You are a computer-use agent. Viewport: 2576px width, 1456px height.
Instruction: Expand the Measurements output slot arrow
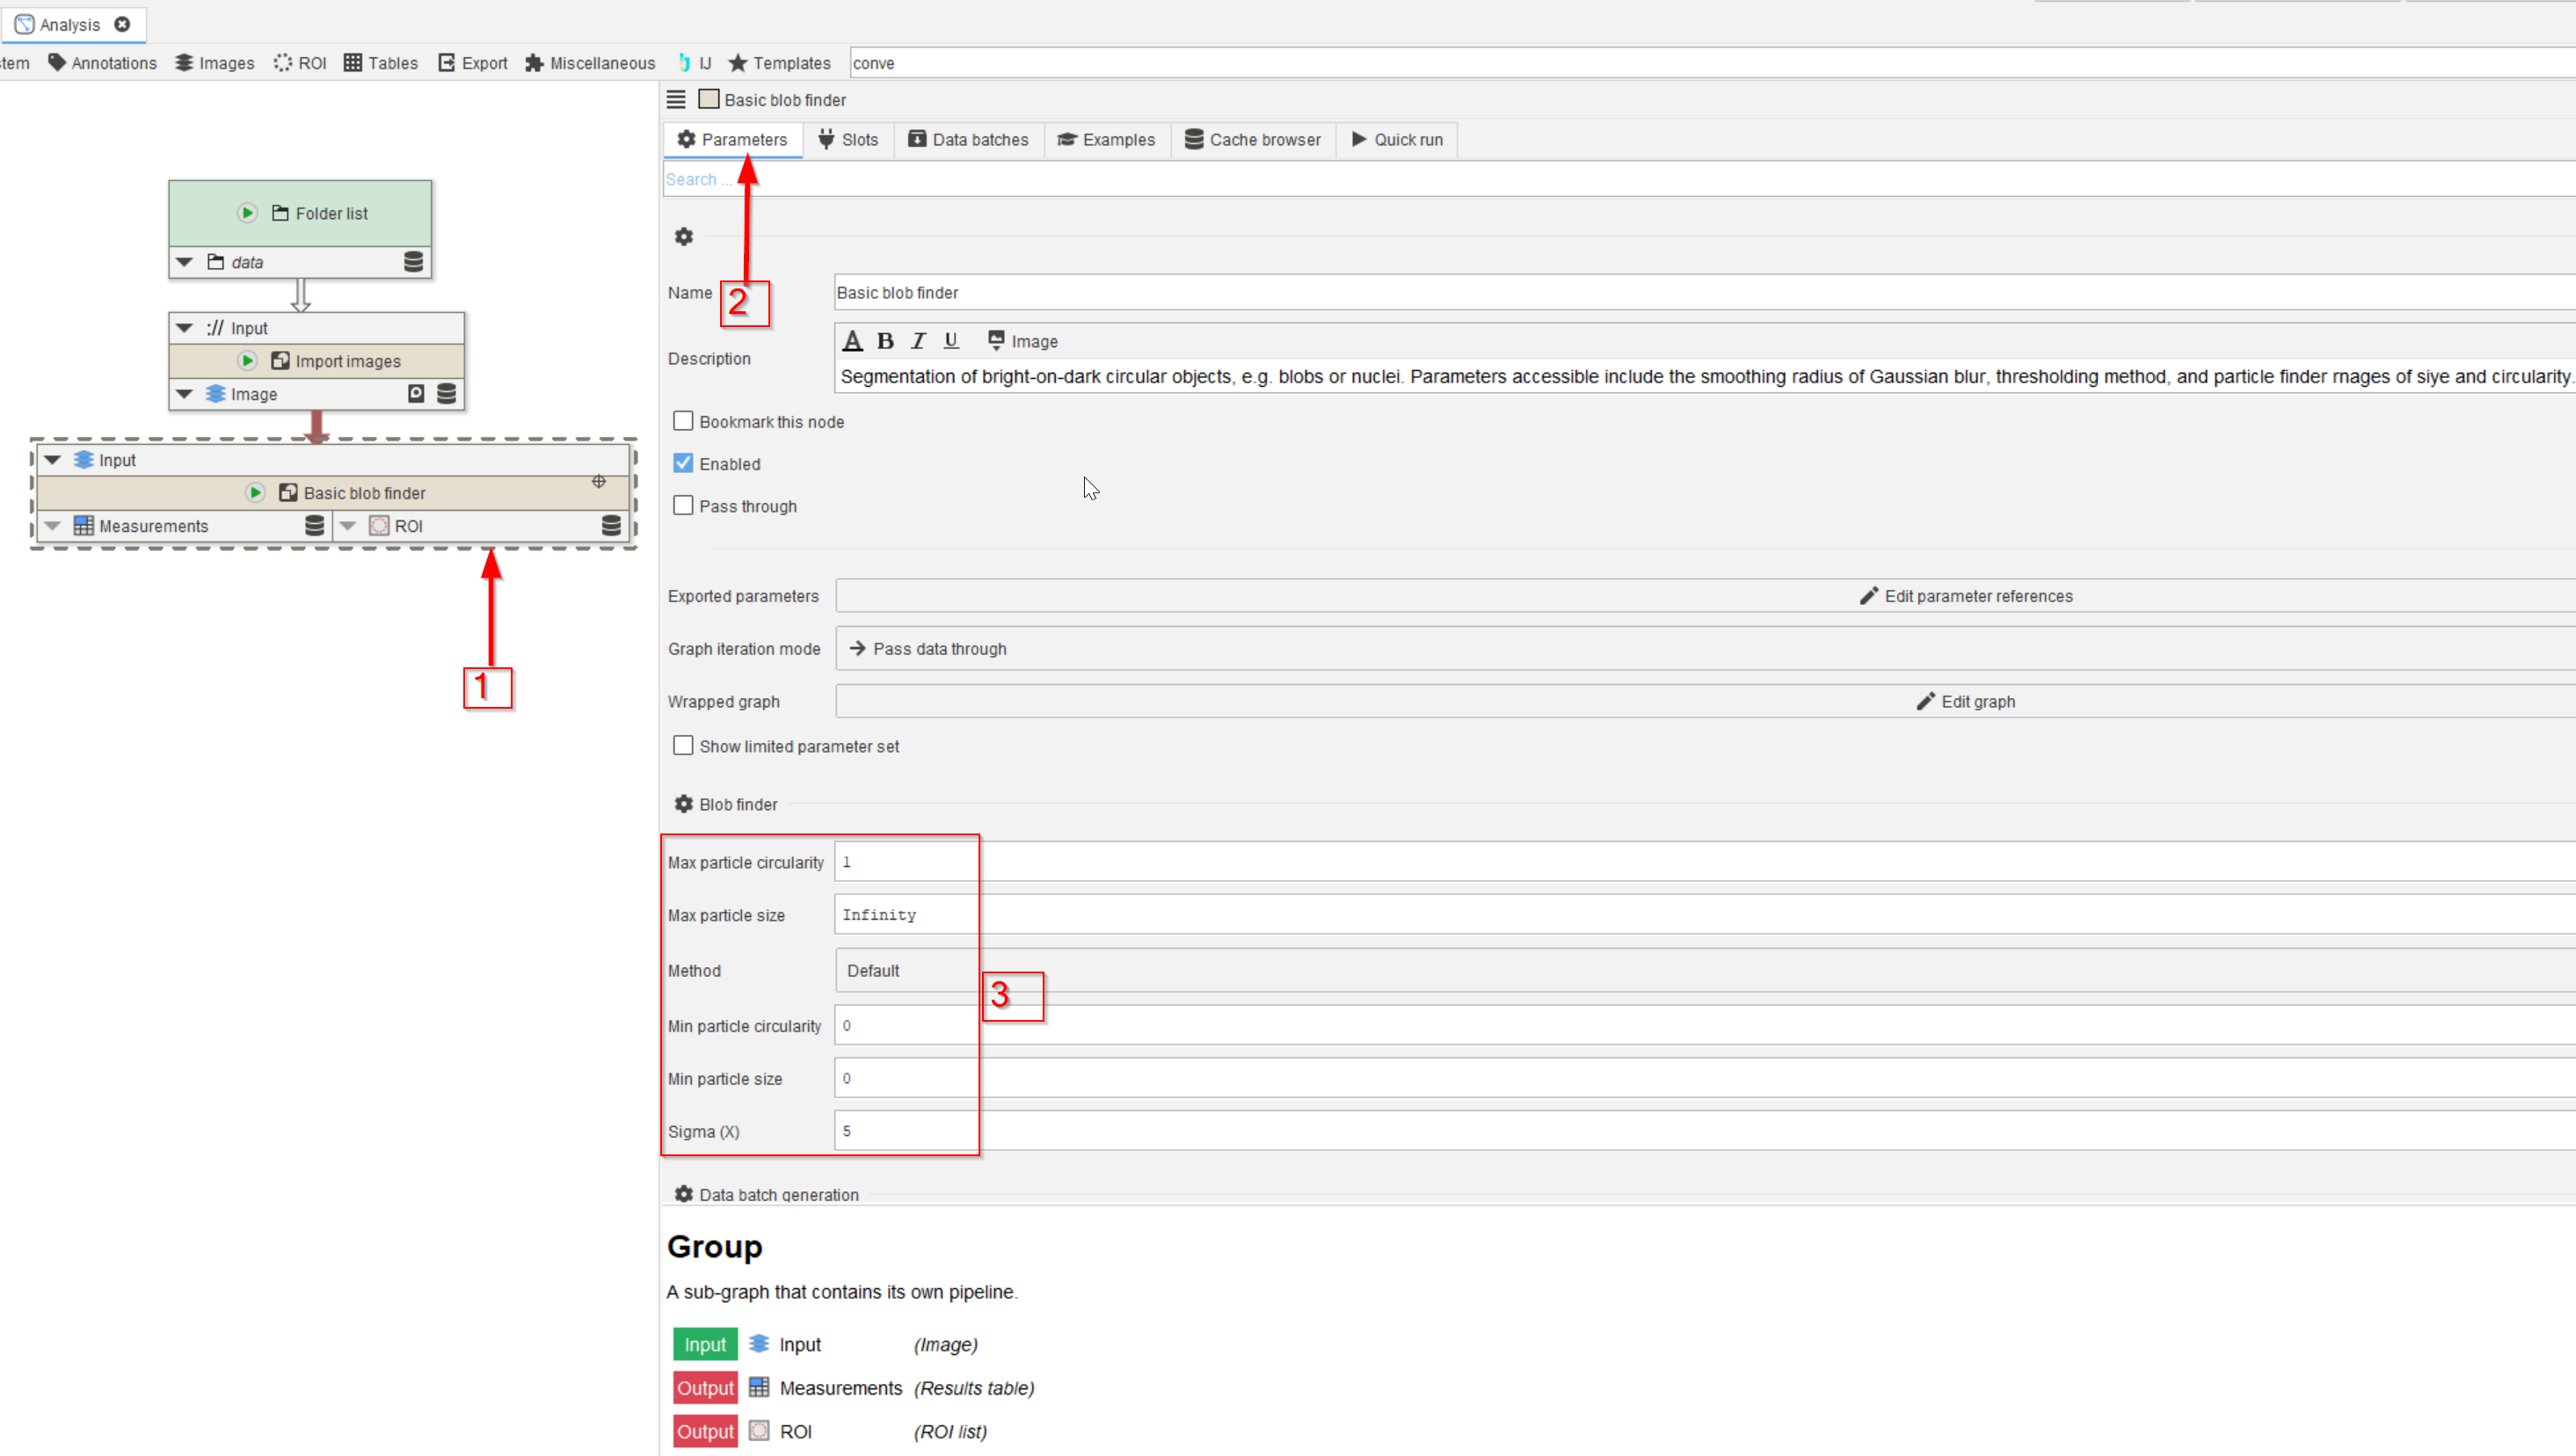[x=53, y=526]
